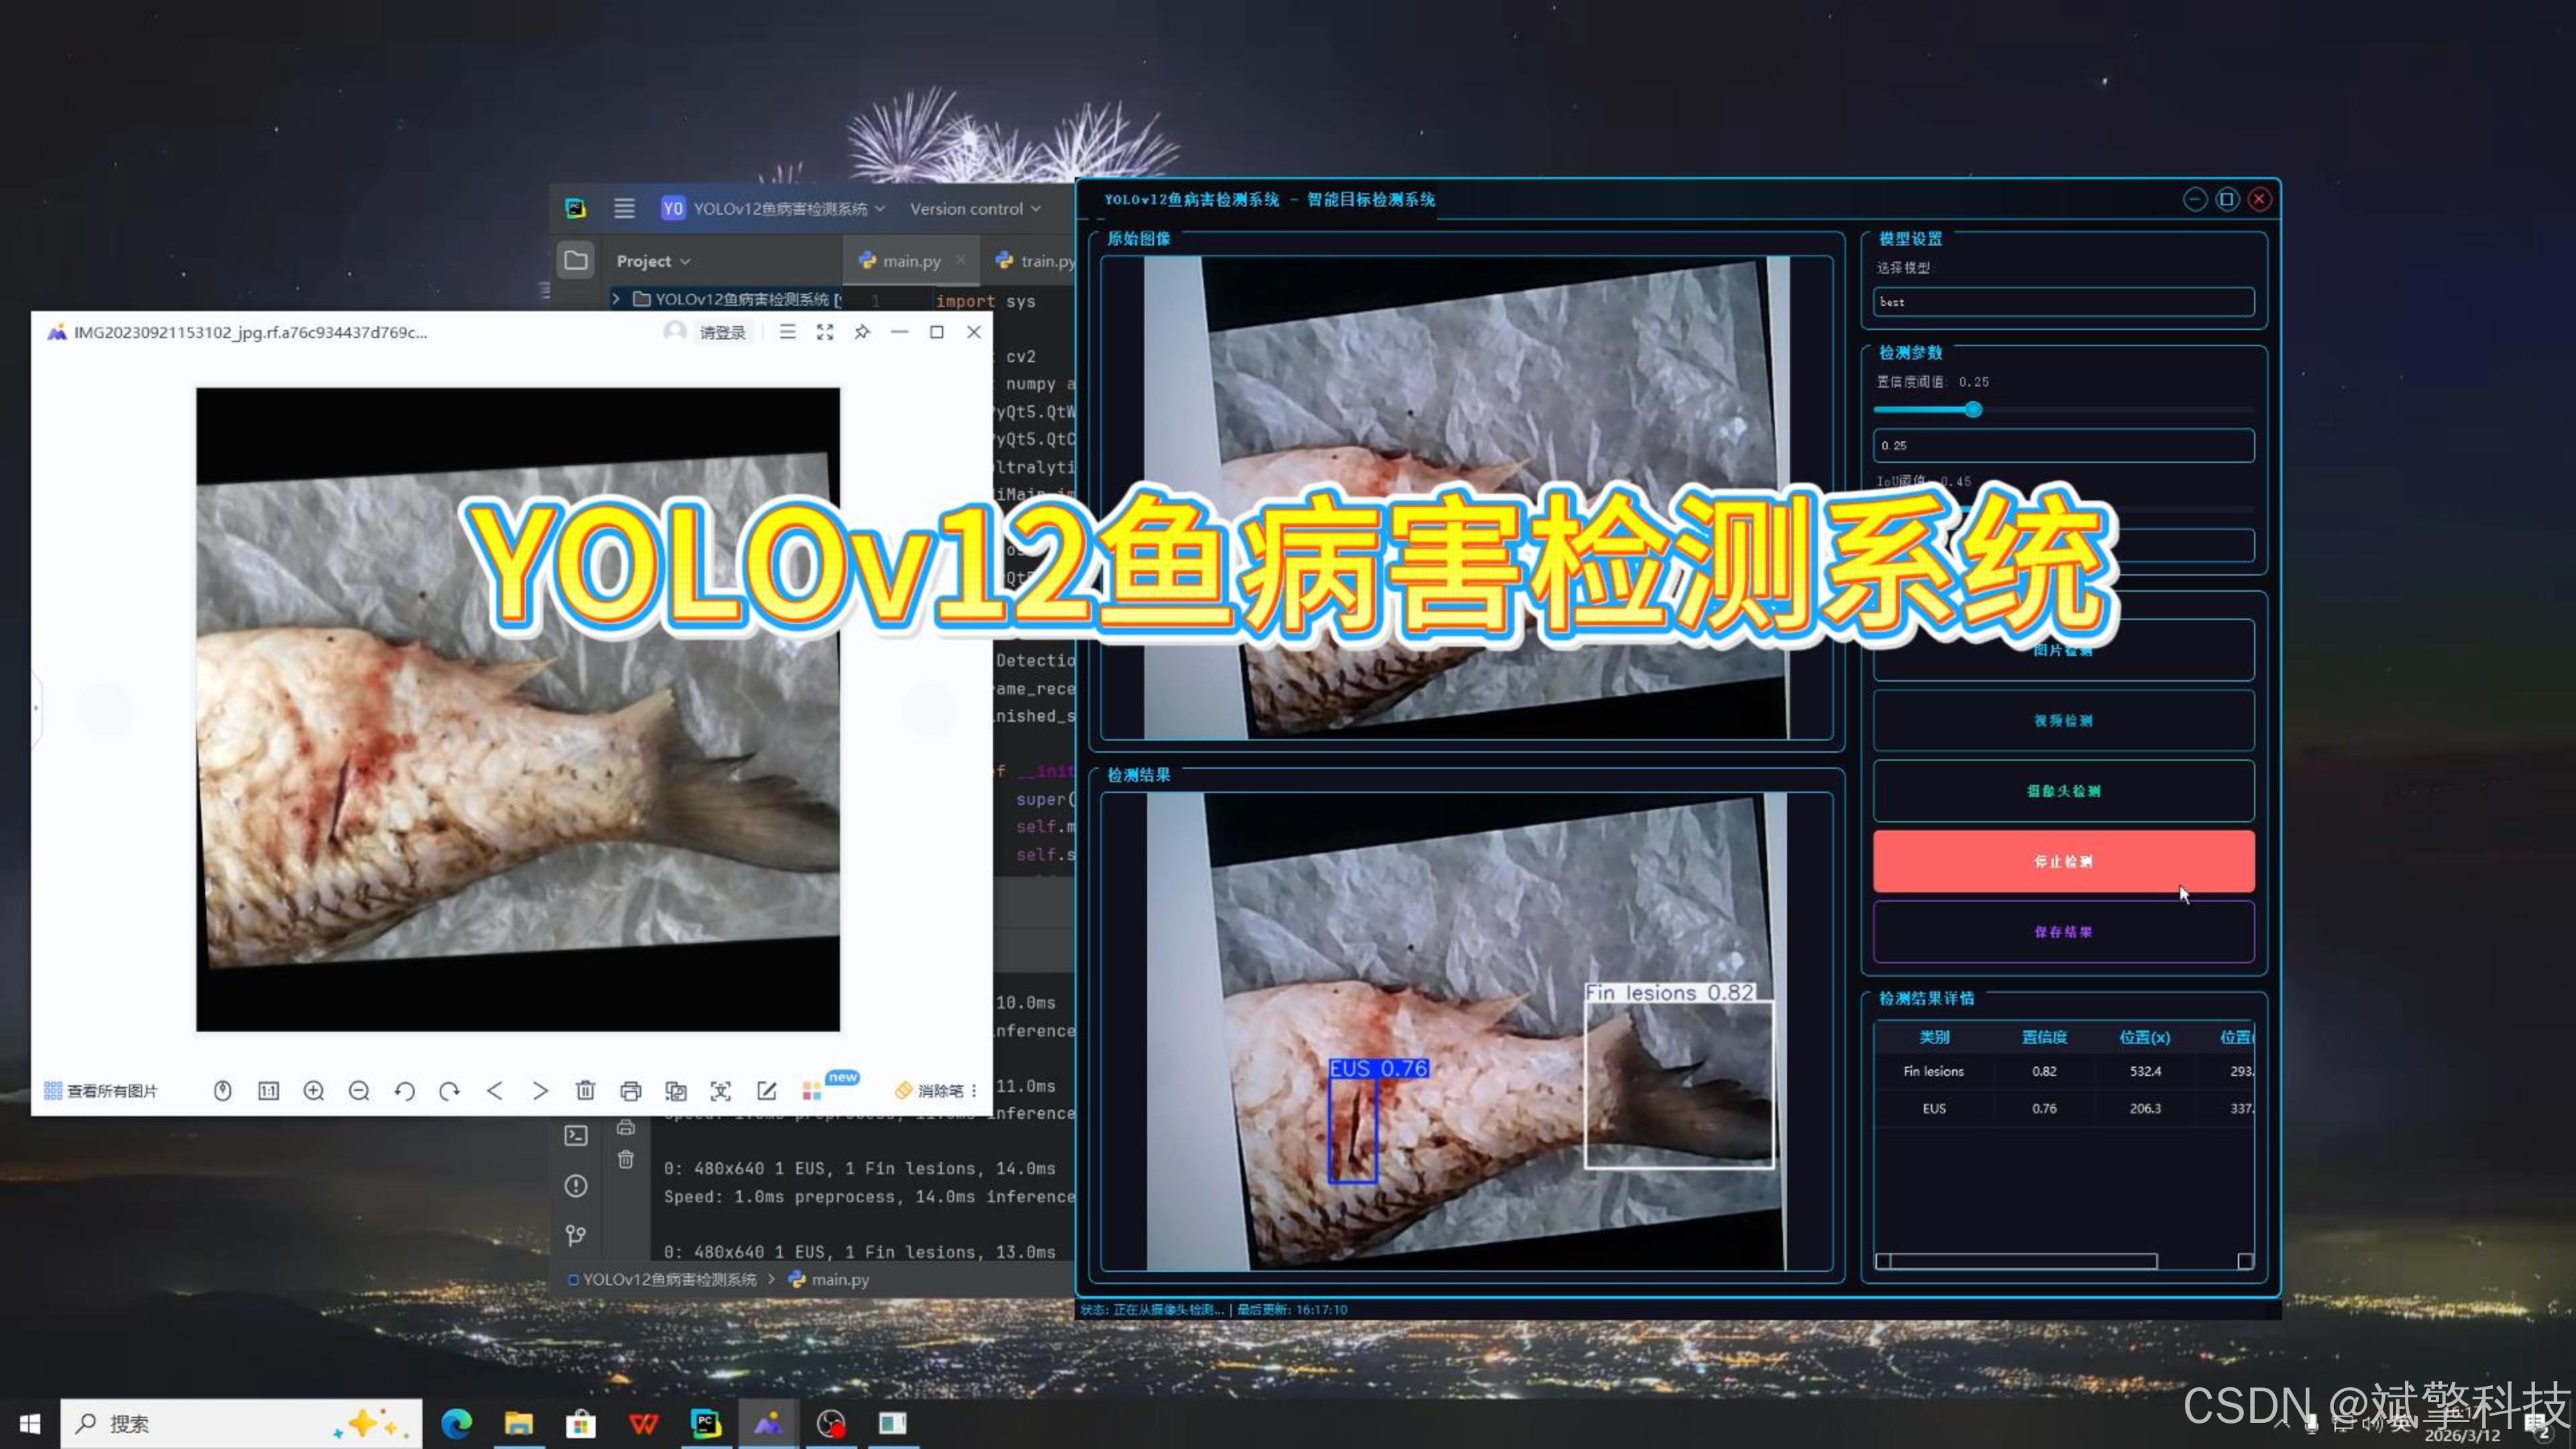
Task: Expand the Project panel dropdown
Action: [x=653, y=261]
